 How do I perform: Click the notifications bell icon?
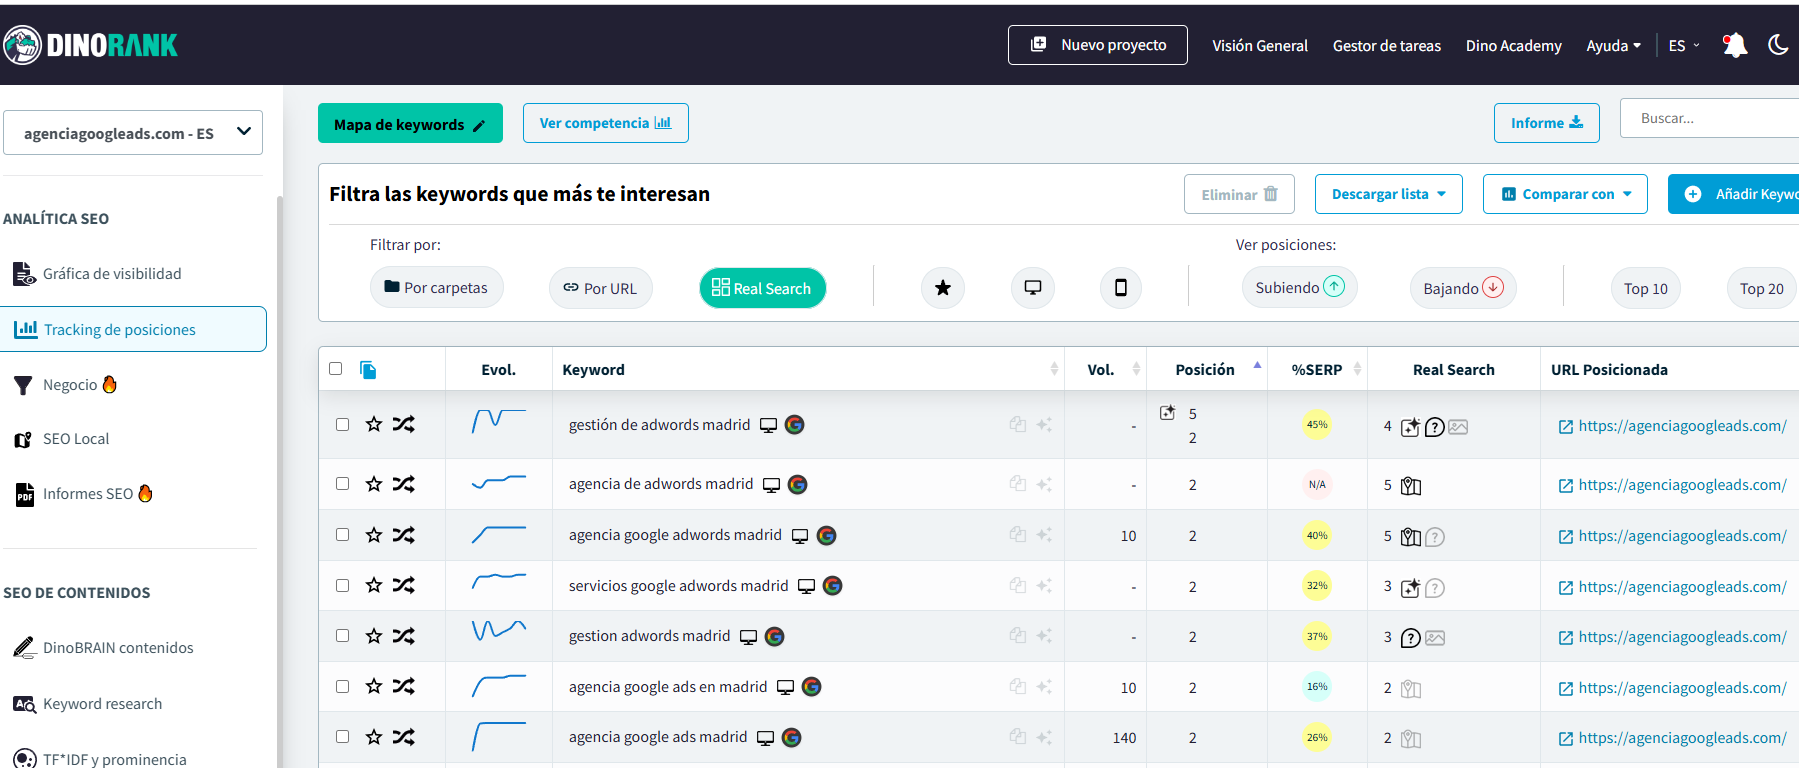1735,45
